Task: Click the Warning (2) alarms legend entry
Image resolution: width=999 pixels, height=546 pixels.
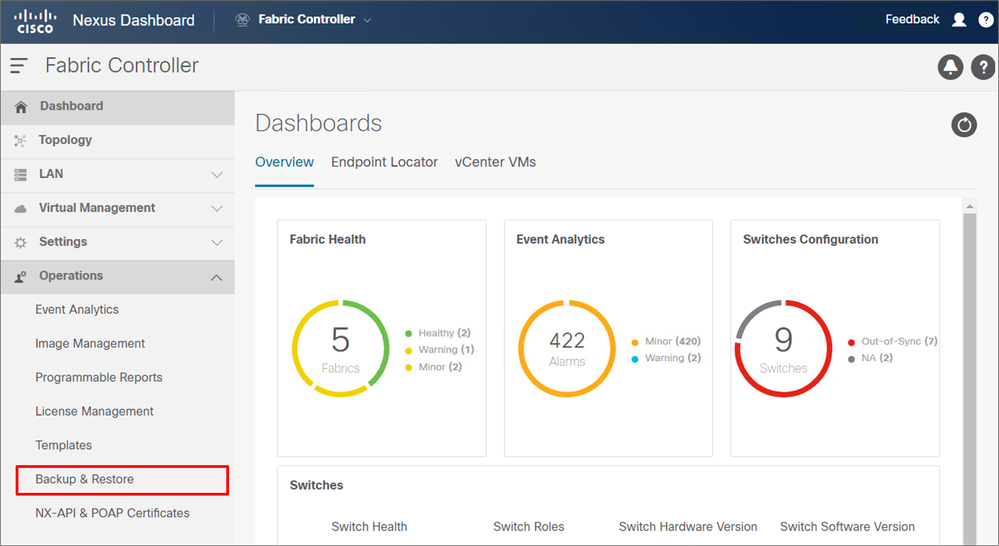Action: click(x=666, y=358)
